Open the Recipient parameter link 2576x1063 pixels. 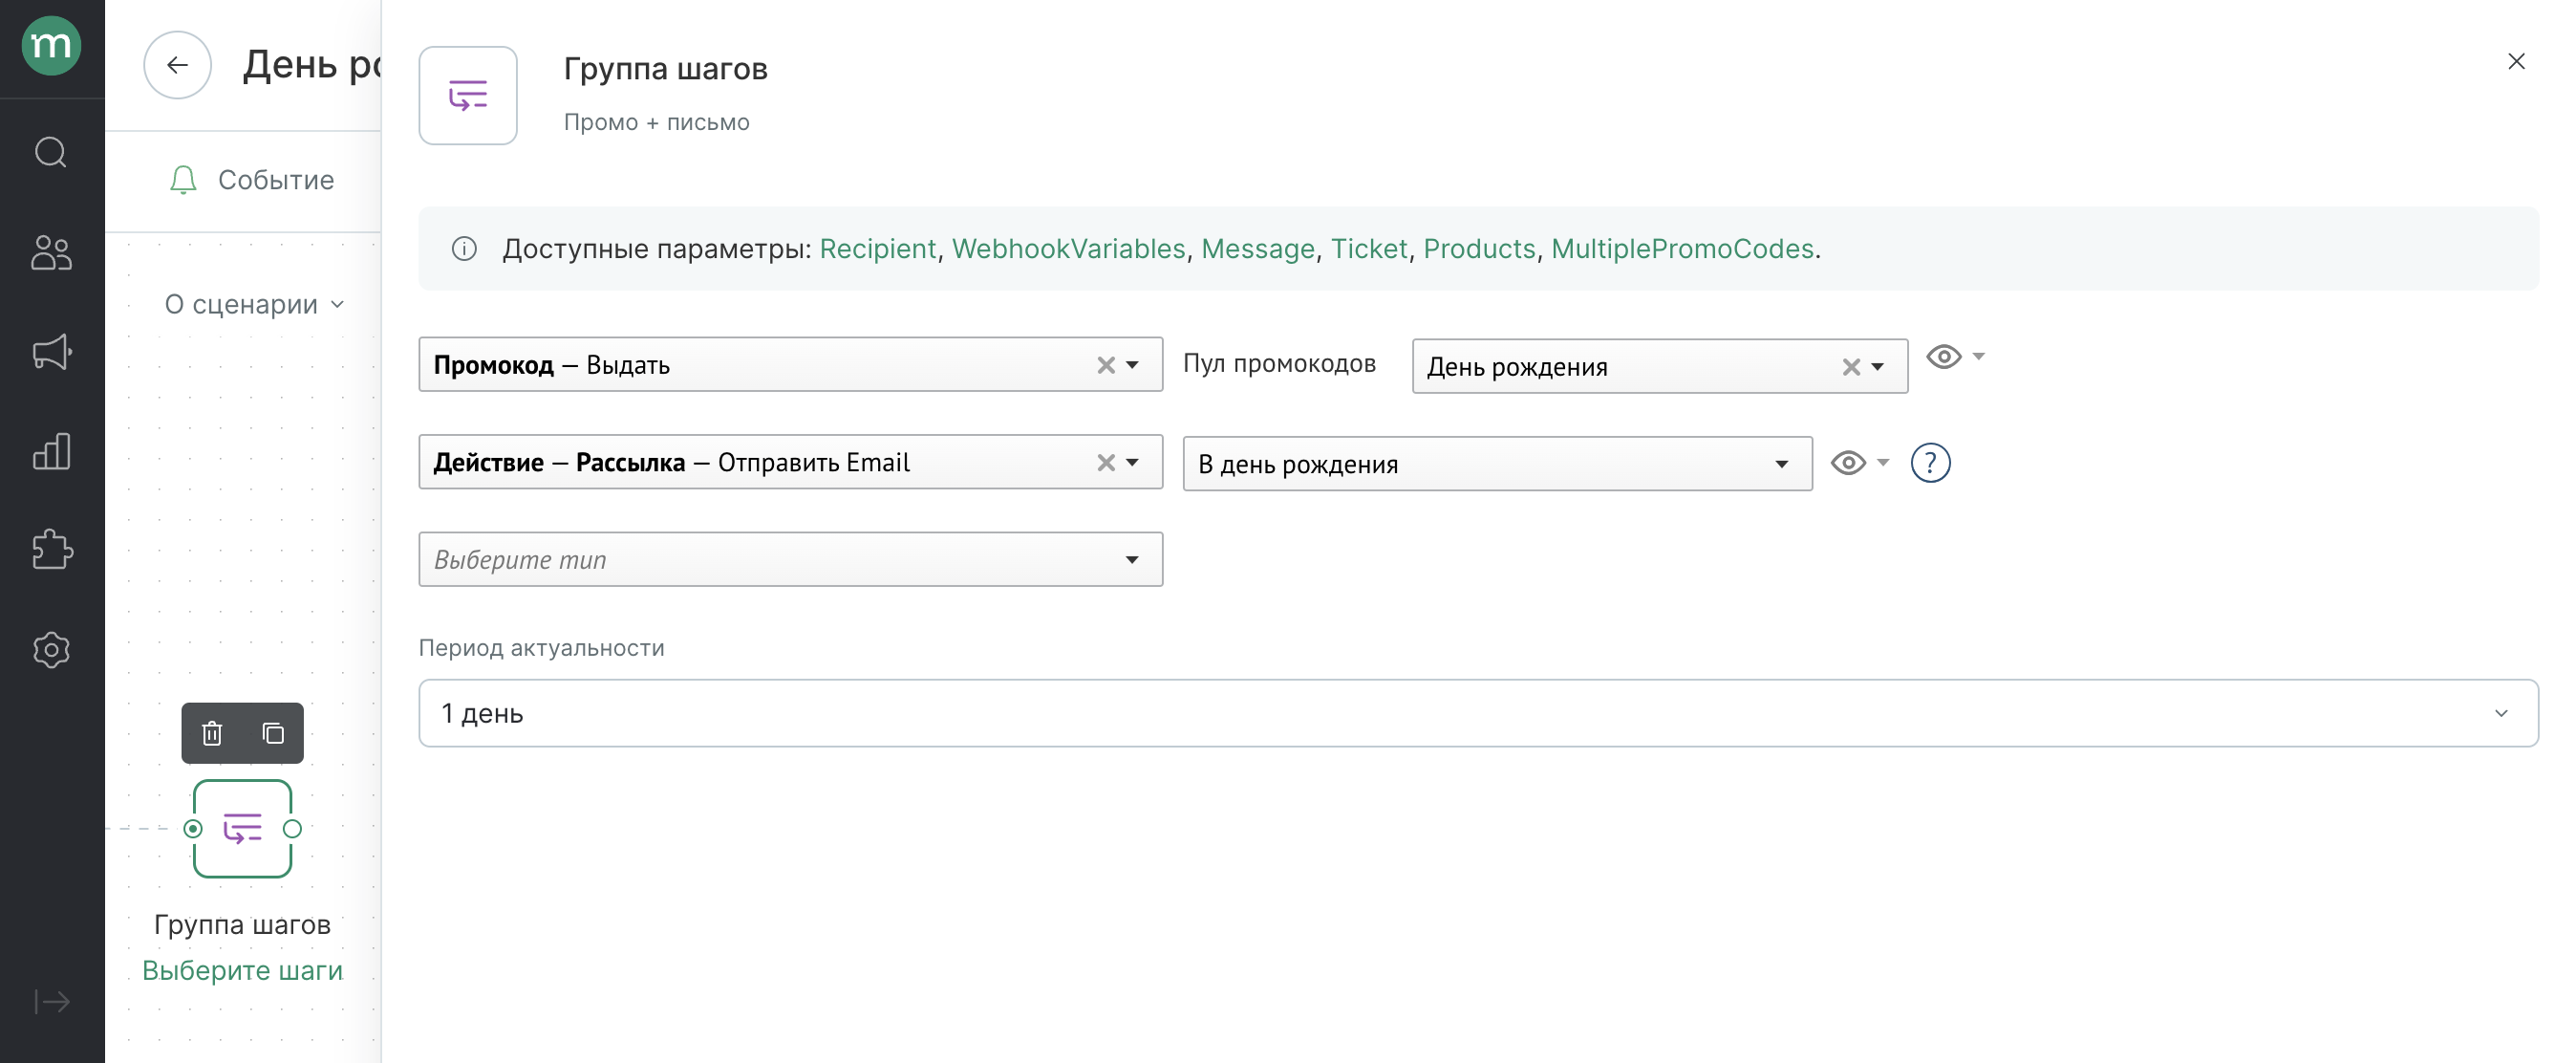(x=877, y=249)
